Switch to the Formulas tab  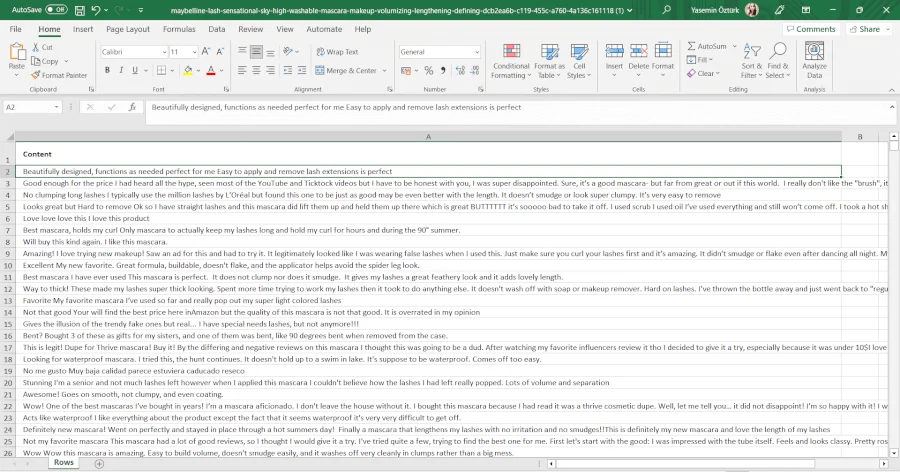coord(179,29)
